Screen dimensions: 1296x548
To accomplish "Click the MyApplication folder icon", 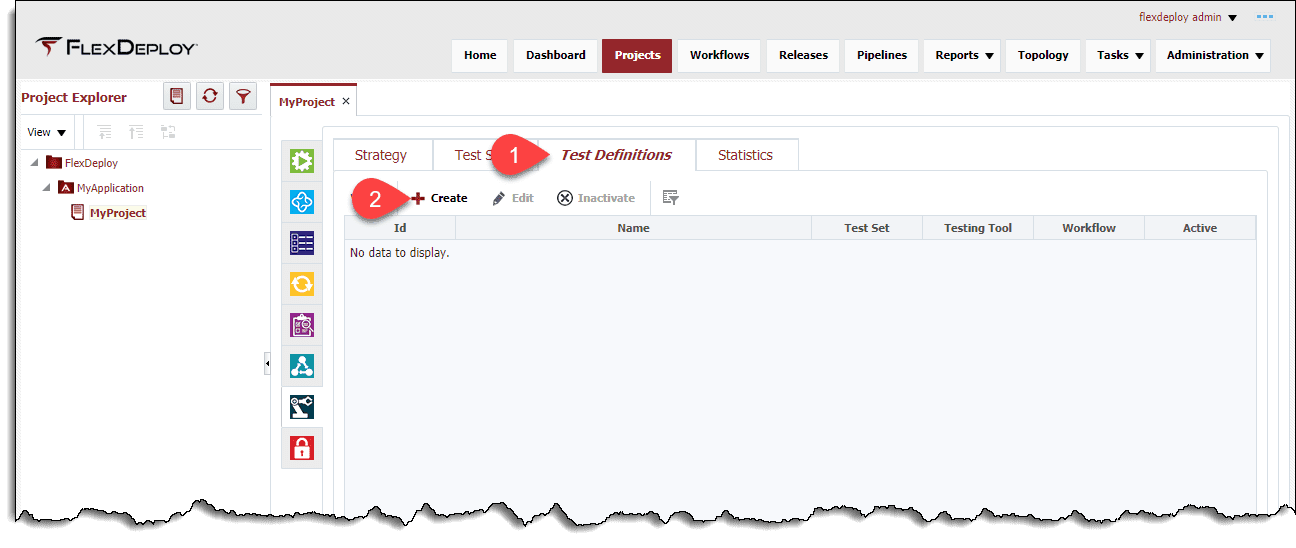I will tap(66, 187).
